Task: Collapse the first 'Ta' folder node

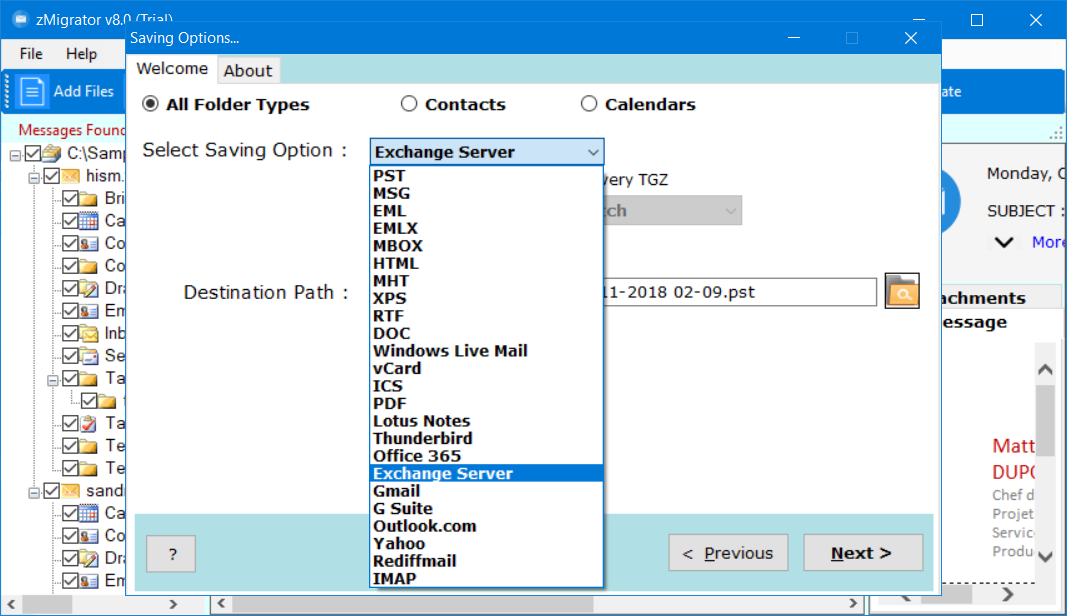Action: (52, 380)
